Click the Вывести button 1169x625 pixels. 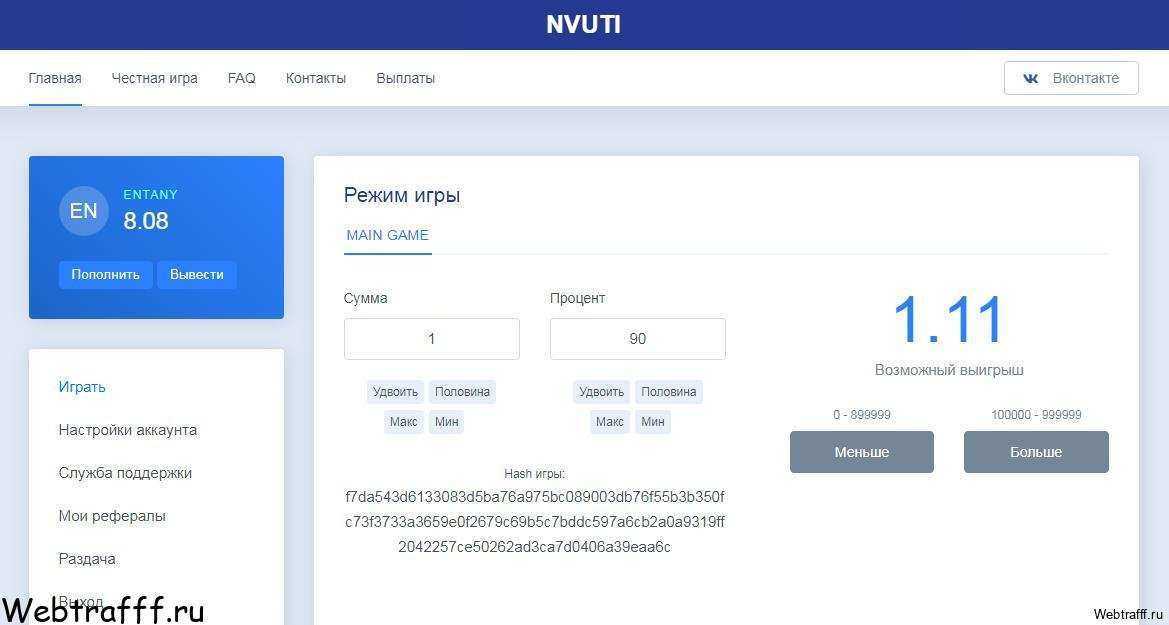click(x=197, y=274)
